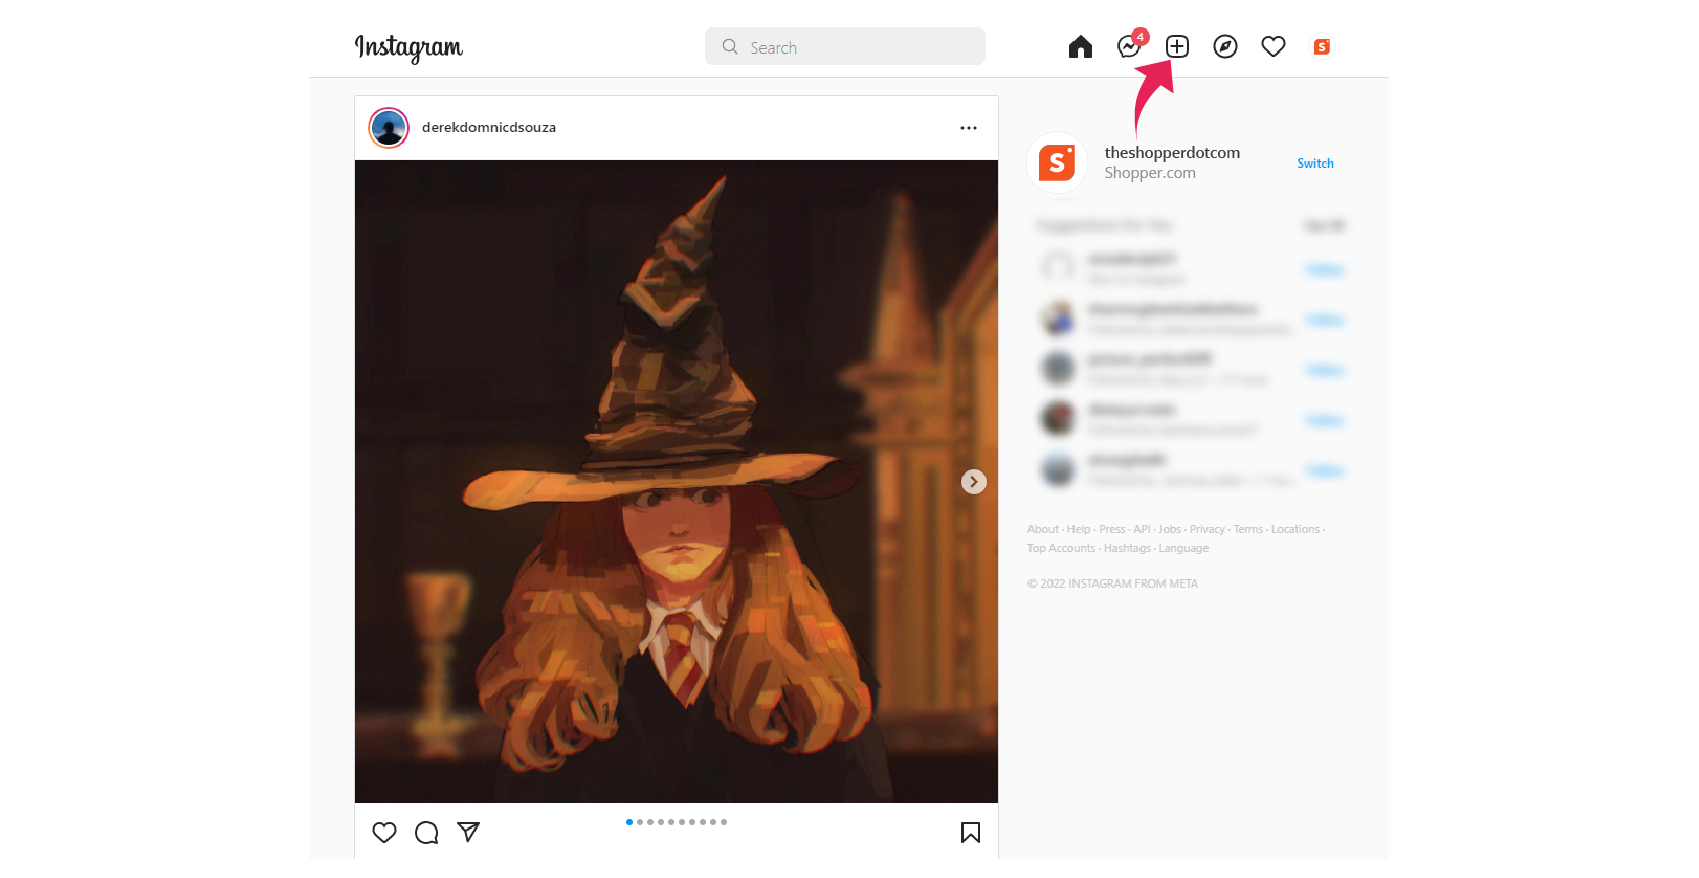This screenshot has width=1699, height=878.
Task: Open the profile avatar in top bar
Action: tap(1321, 47)
